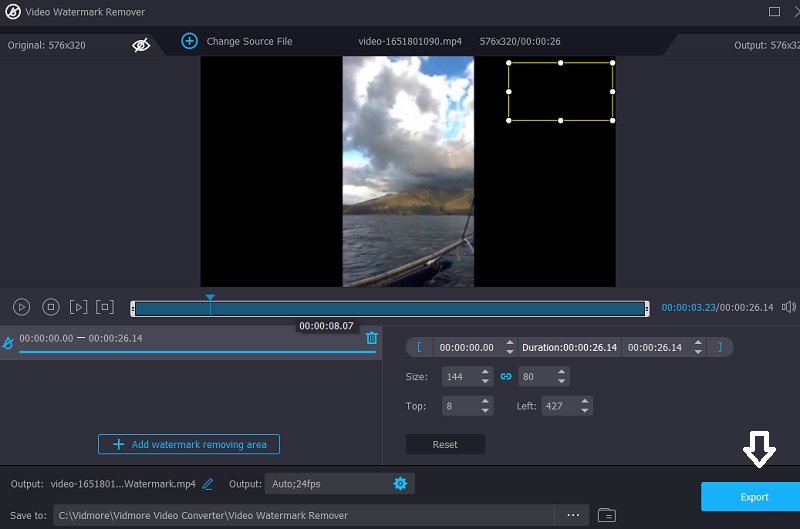The height and width of the screenshot is (529, 800).
Task: Click the set start bracket button
Action: (x=419, y=347)
